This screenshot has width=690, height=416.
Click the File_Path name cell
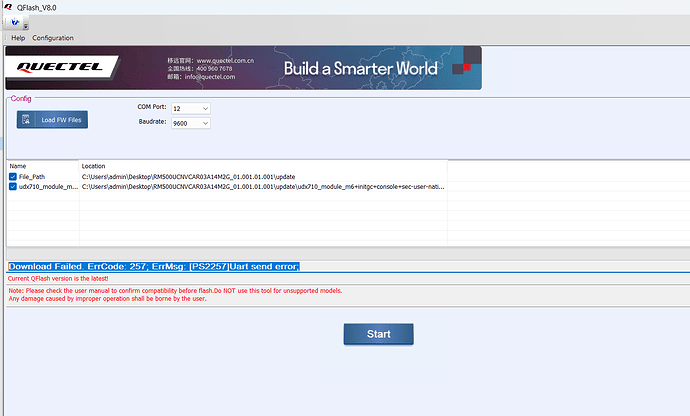click(x=32, y=177)
